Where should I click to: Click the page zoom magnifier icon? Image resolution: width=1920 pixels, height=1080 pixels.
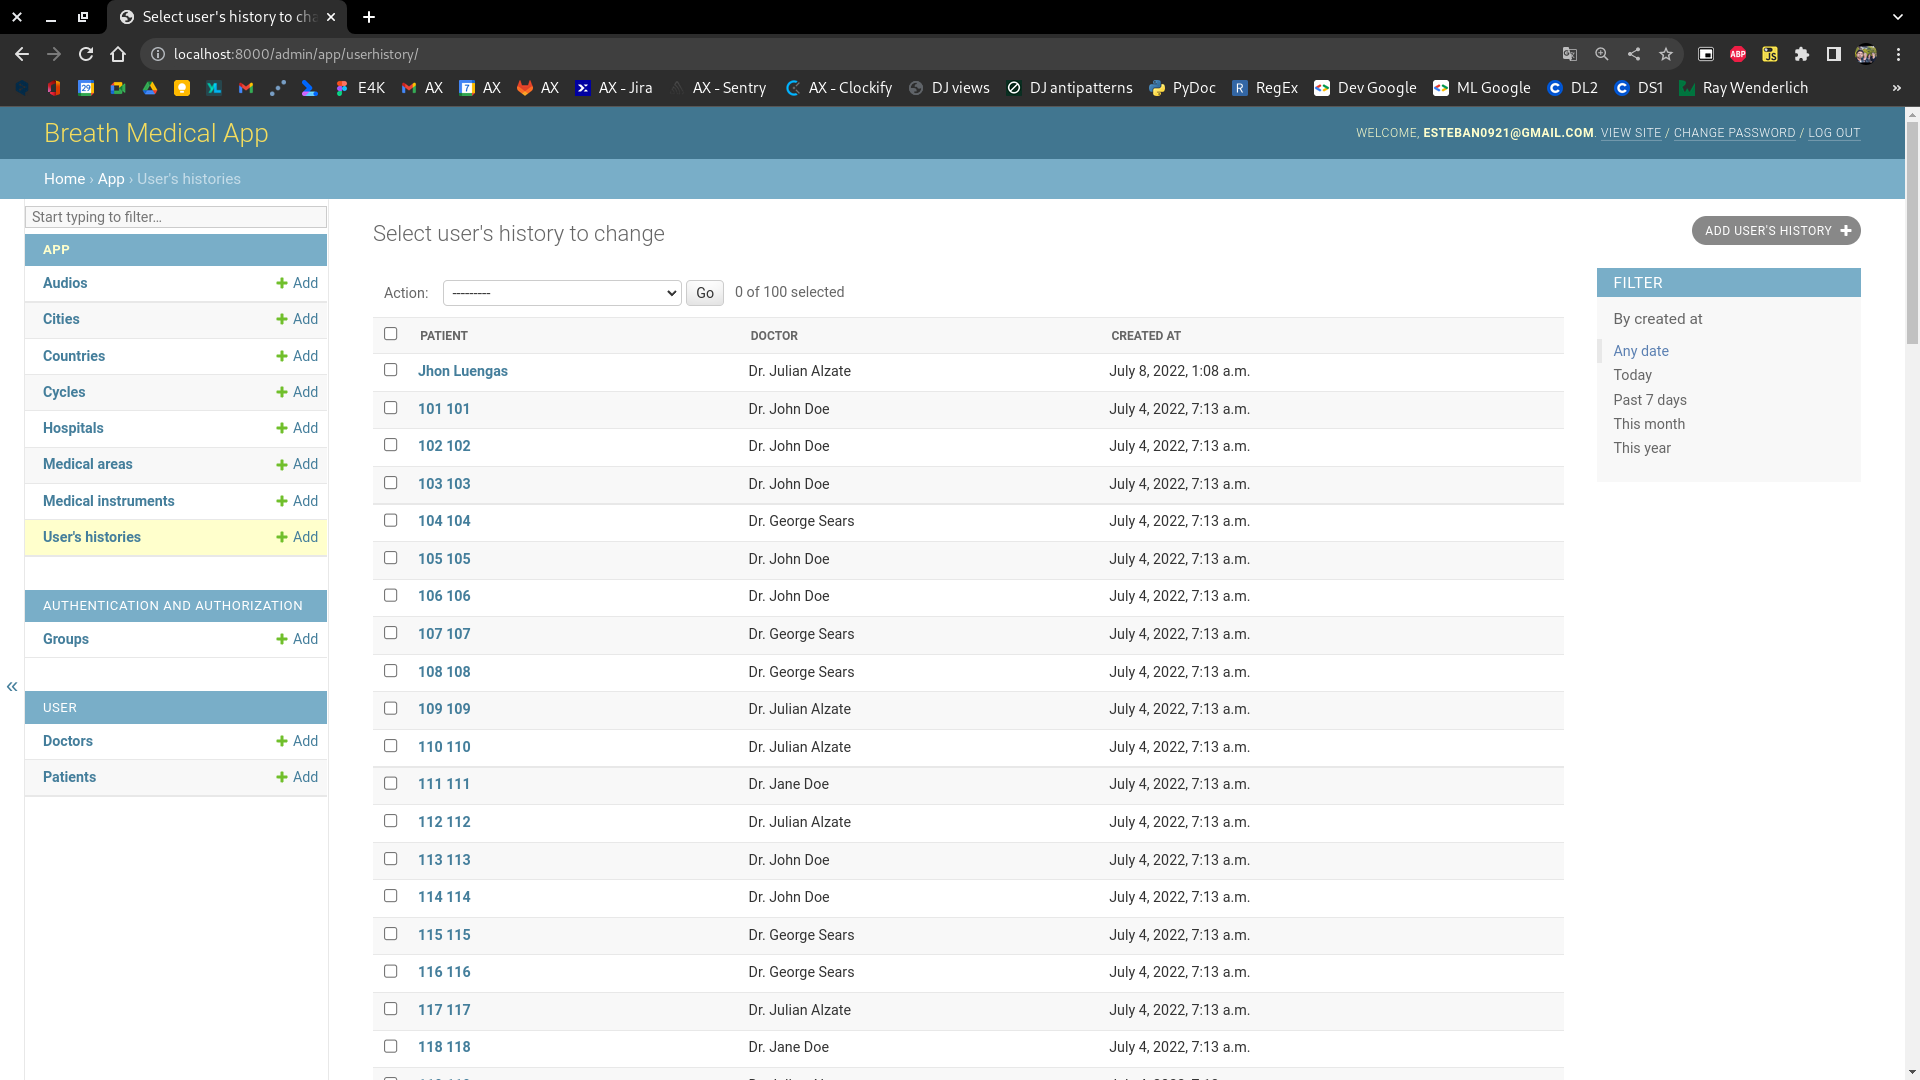[1601, 54]
